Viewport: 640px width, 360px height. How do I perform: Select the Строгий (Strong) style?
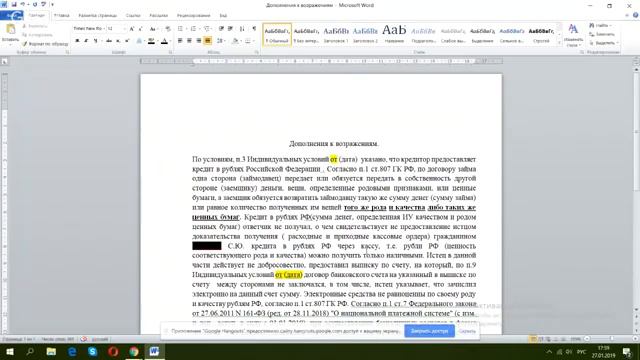(541, 34)
